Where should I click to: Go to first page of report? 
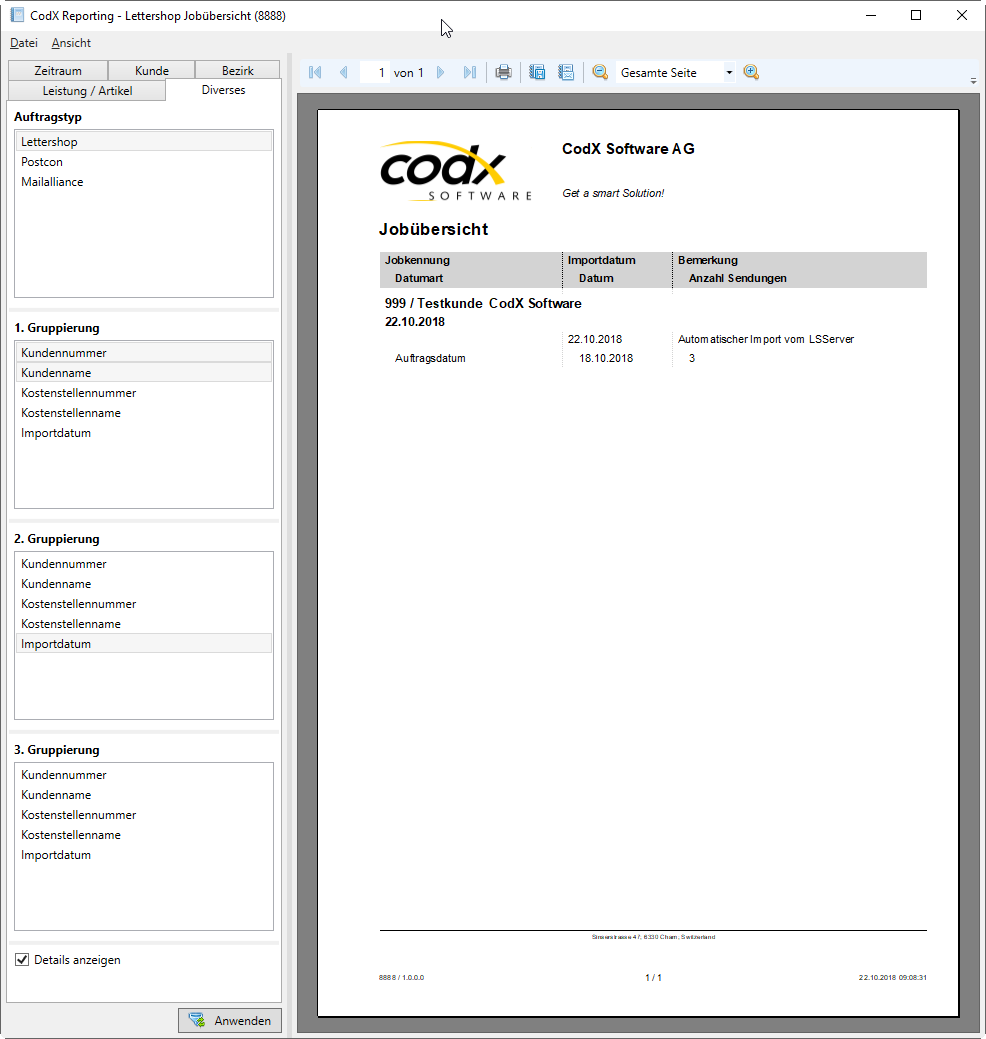[315, 72]
